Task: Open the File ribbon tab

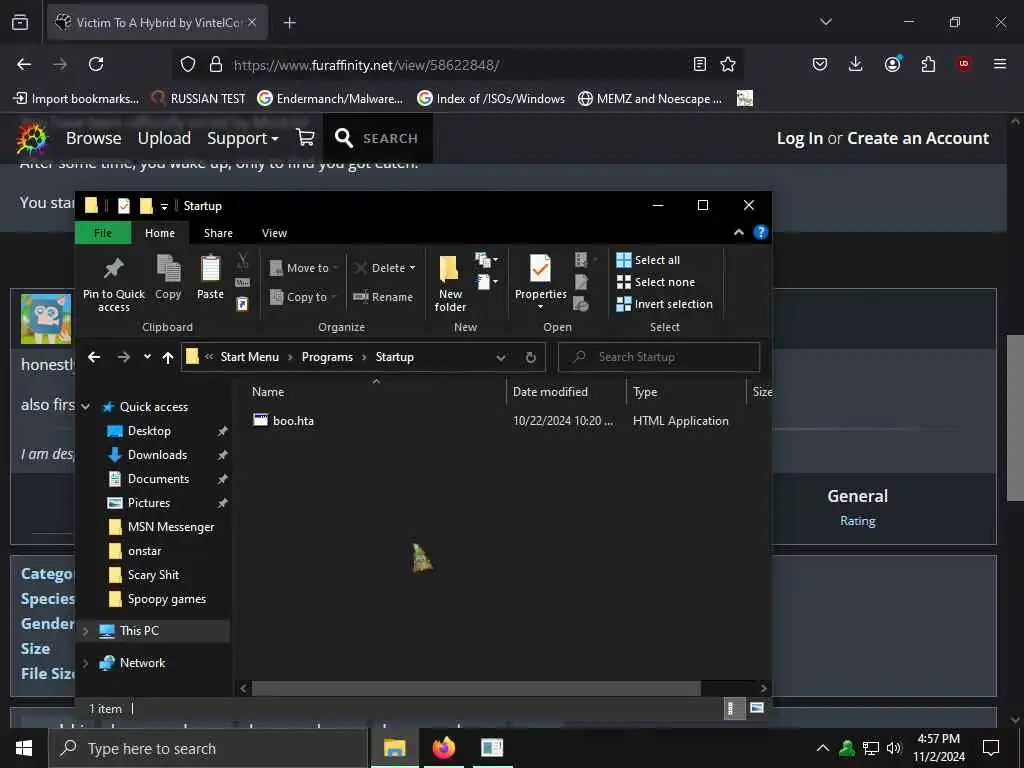Action: [103, 233]
